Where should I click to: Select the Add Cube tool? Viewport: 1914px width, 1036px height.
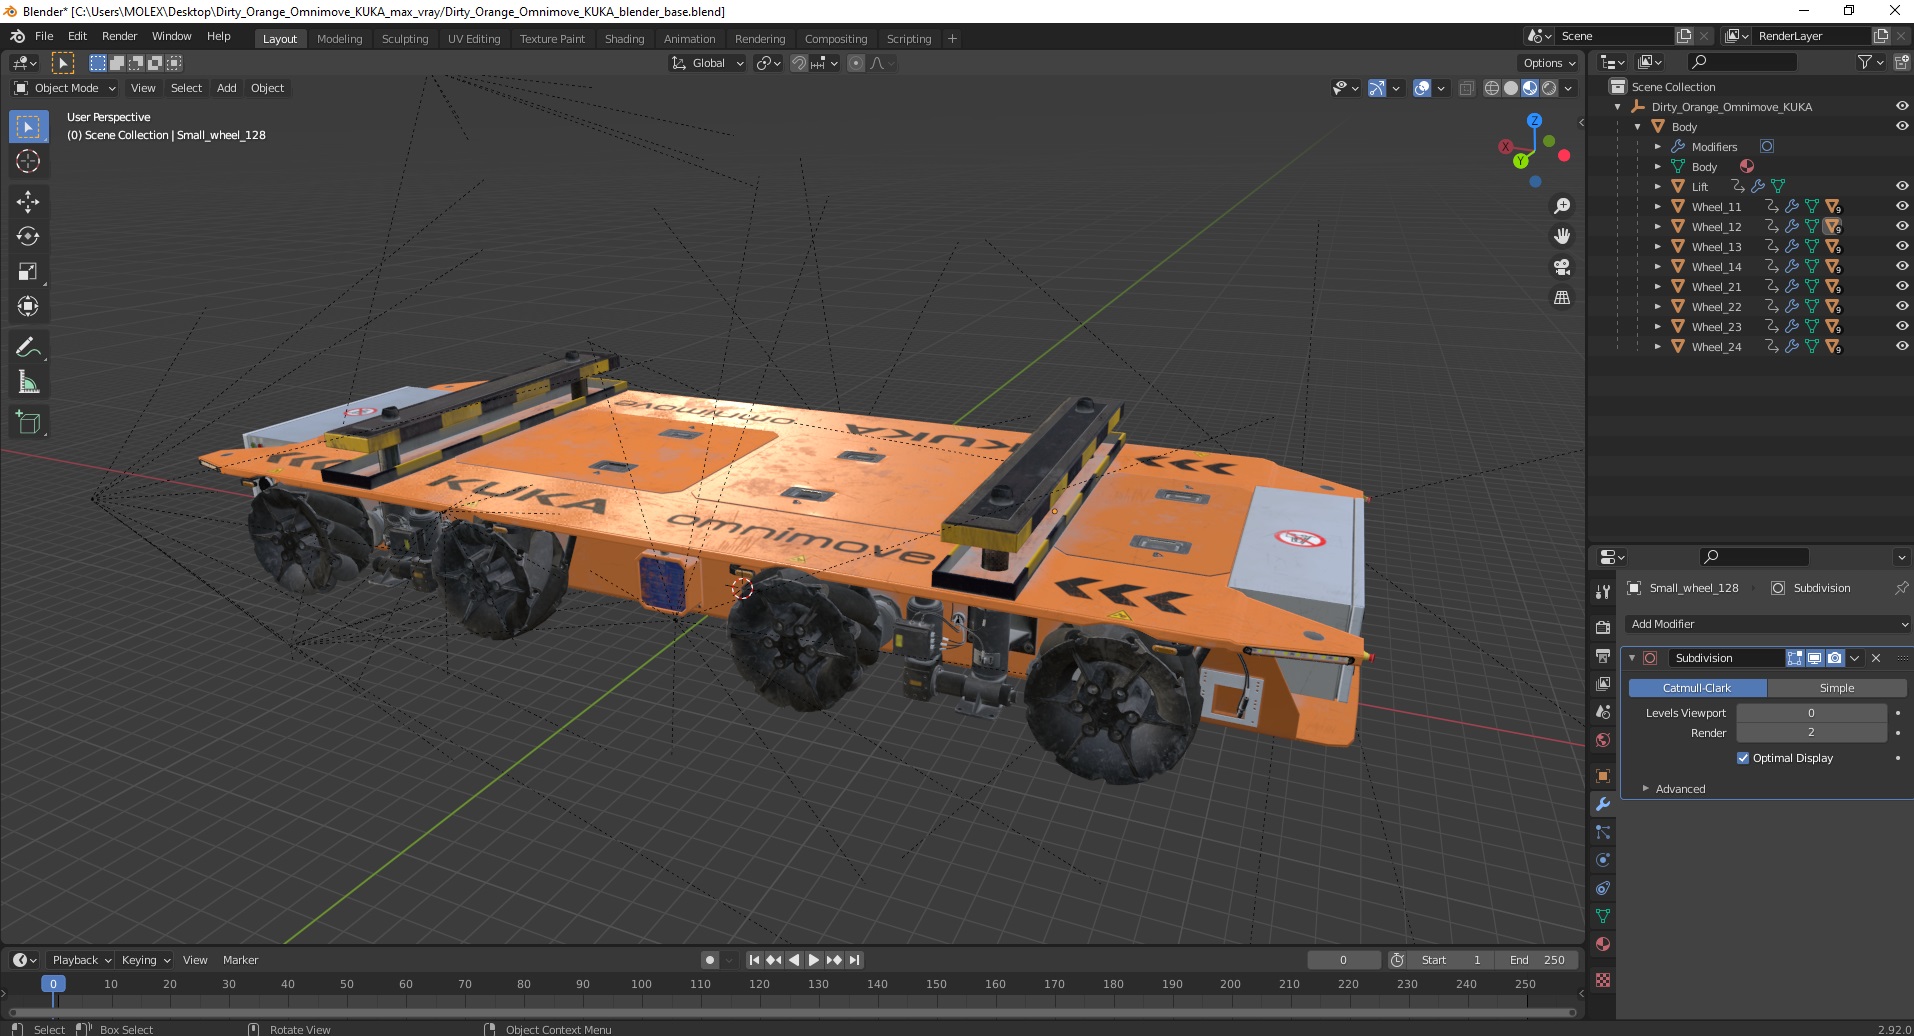click(x=28, y=423)
